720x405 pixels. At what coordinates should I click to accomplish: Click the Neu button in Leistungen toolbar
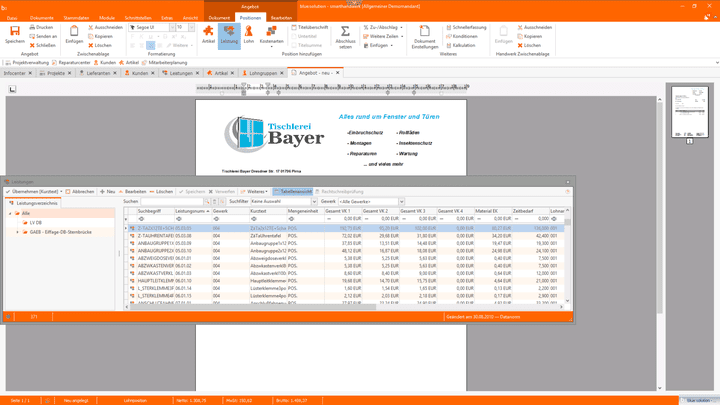coord(108,191)
